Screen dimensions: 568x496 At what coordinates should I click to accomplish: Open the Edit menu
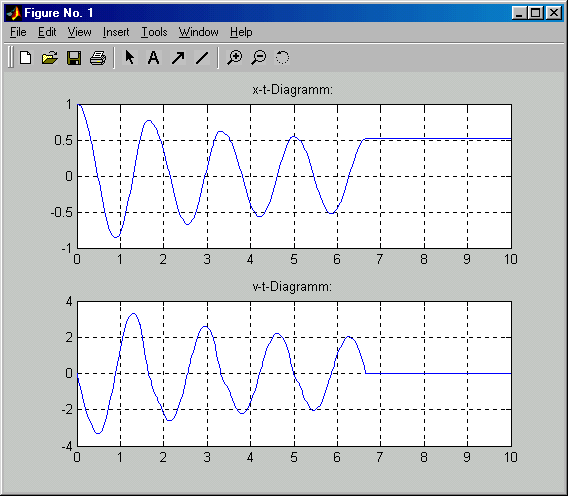(47, 32)
